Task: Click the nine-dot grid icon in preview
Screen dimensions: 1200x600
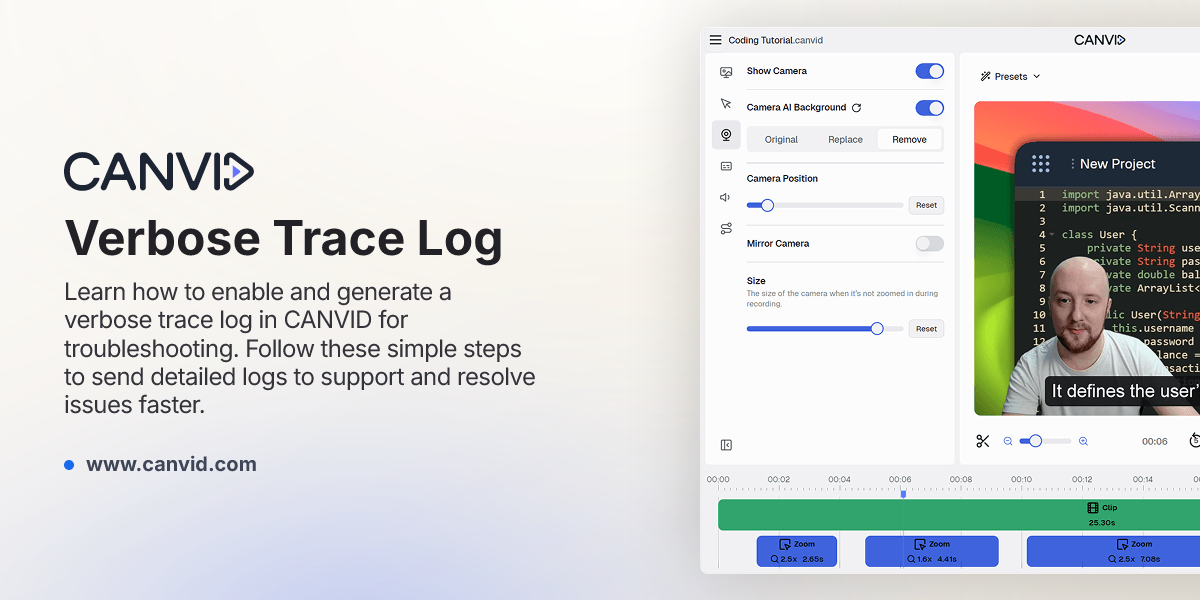Action: [x=1040, y=164]
